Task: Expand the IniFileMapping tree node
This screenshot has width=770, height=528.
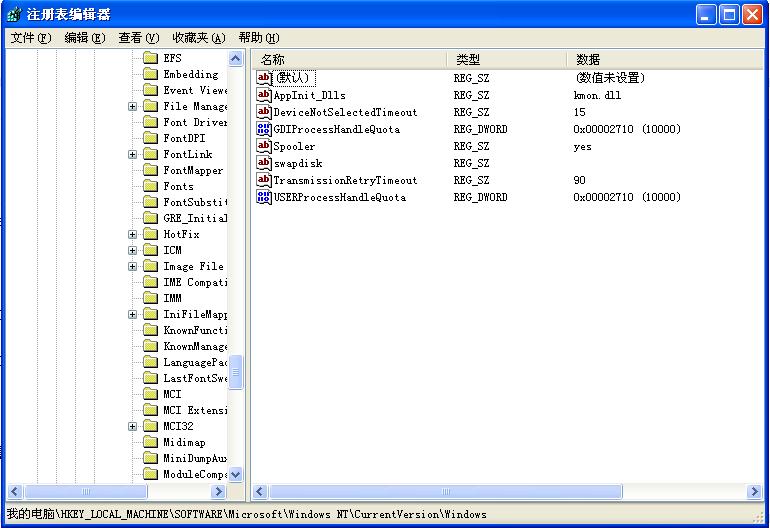Action: click(x=132, y=314)
